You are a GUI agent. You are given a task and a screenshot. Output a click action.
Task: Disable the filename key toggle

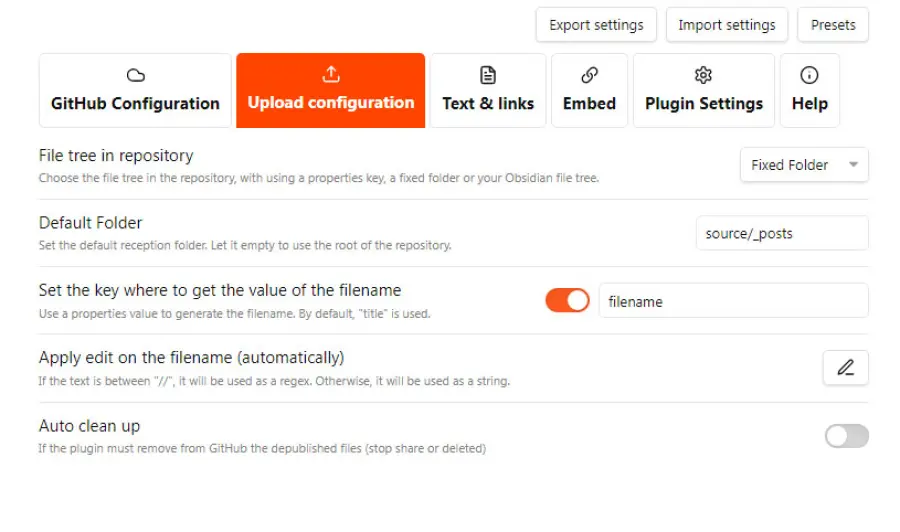point(567,301)
